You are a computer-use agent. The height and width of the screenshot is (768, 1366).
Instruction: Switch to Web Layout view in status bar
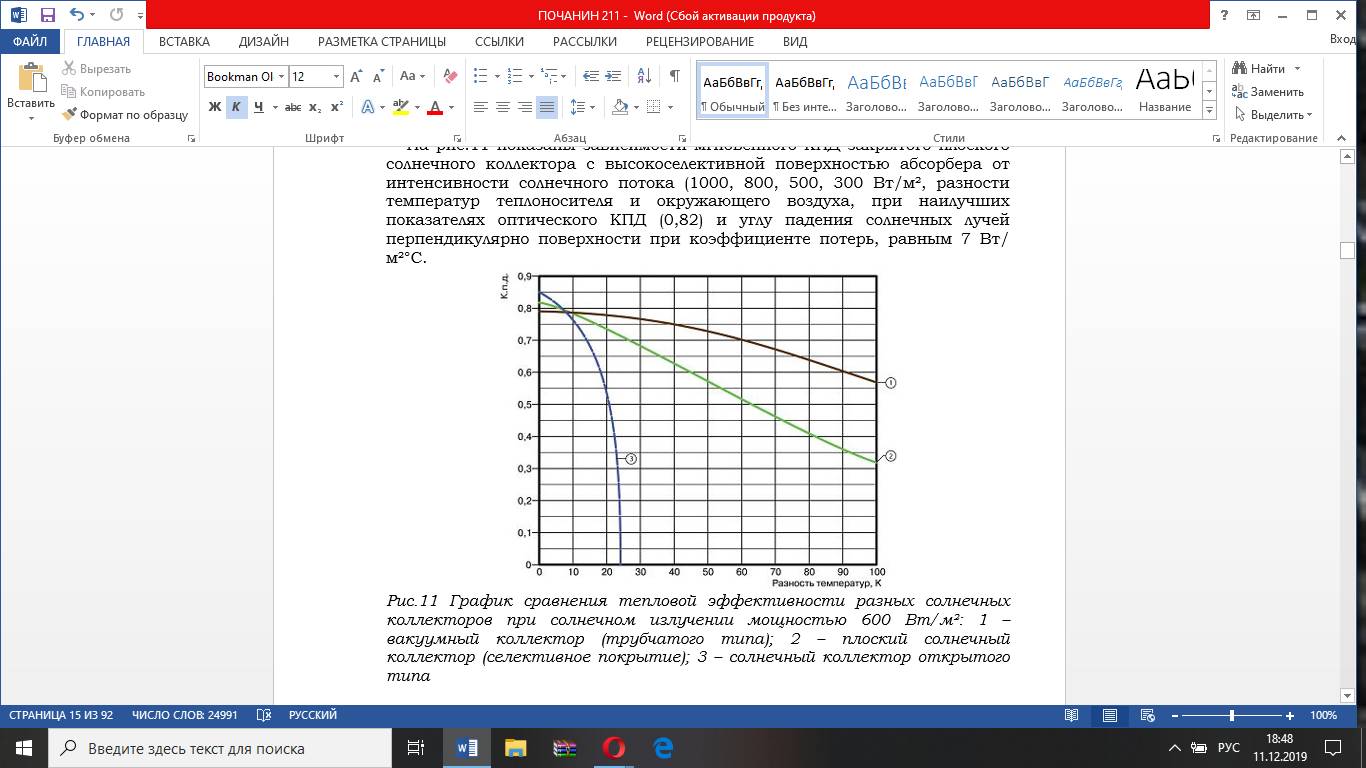(1148, 716)
